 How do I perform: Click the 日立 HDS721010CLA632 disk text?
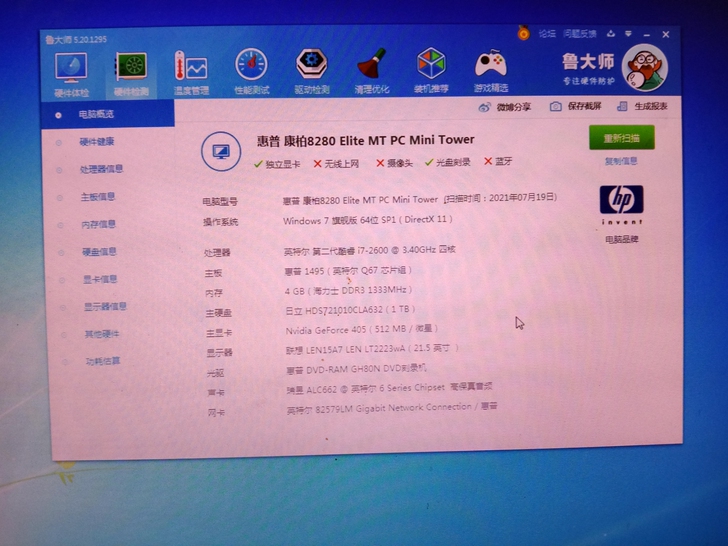tap(350, 310)
